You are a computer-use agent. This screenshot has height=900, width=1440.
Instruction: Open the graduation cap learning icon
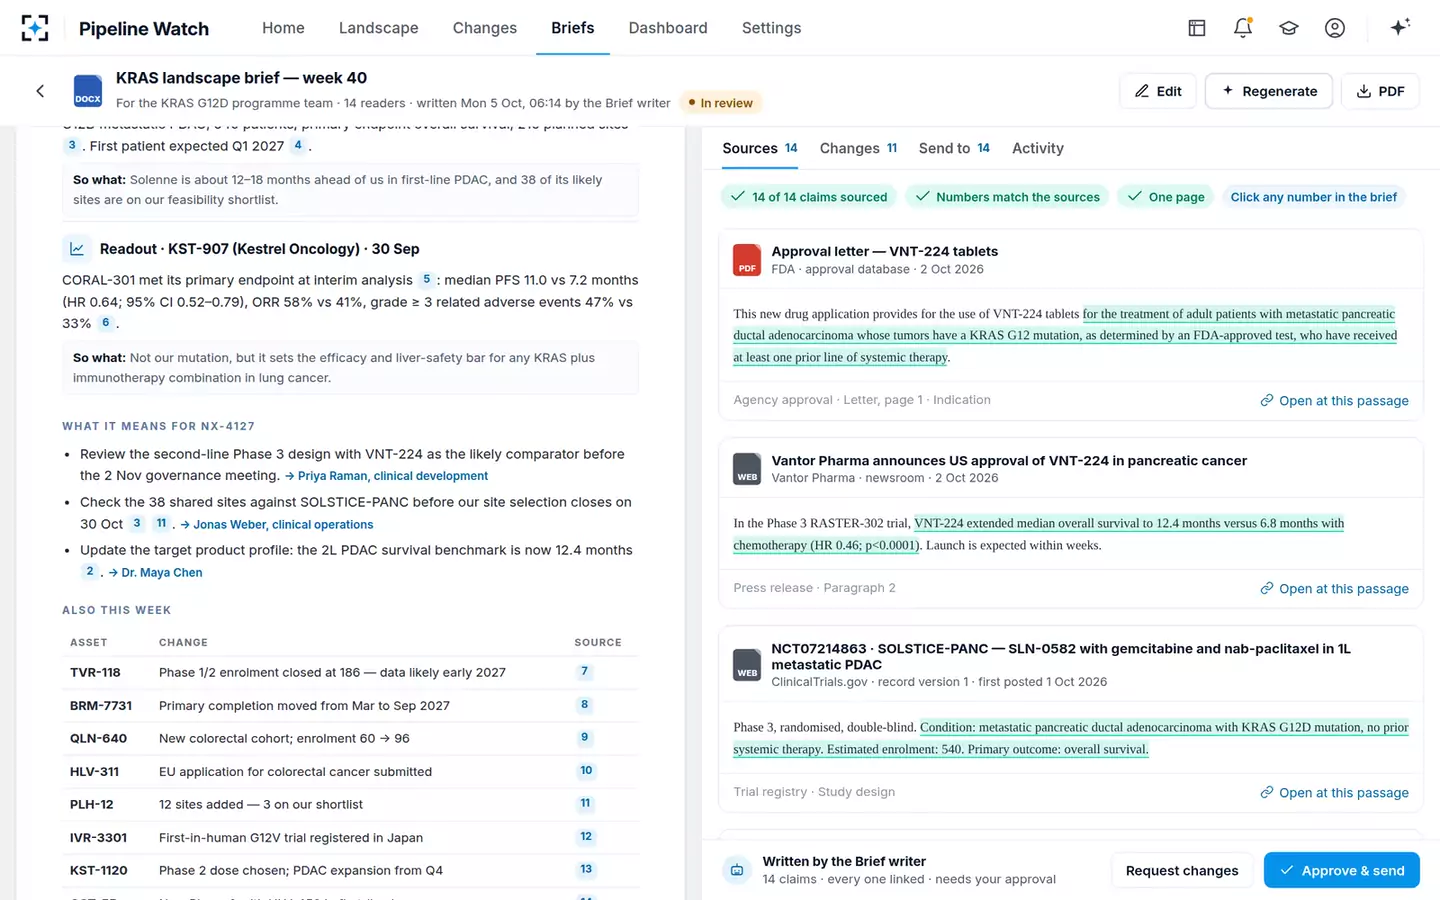1288,28
